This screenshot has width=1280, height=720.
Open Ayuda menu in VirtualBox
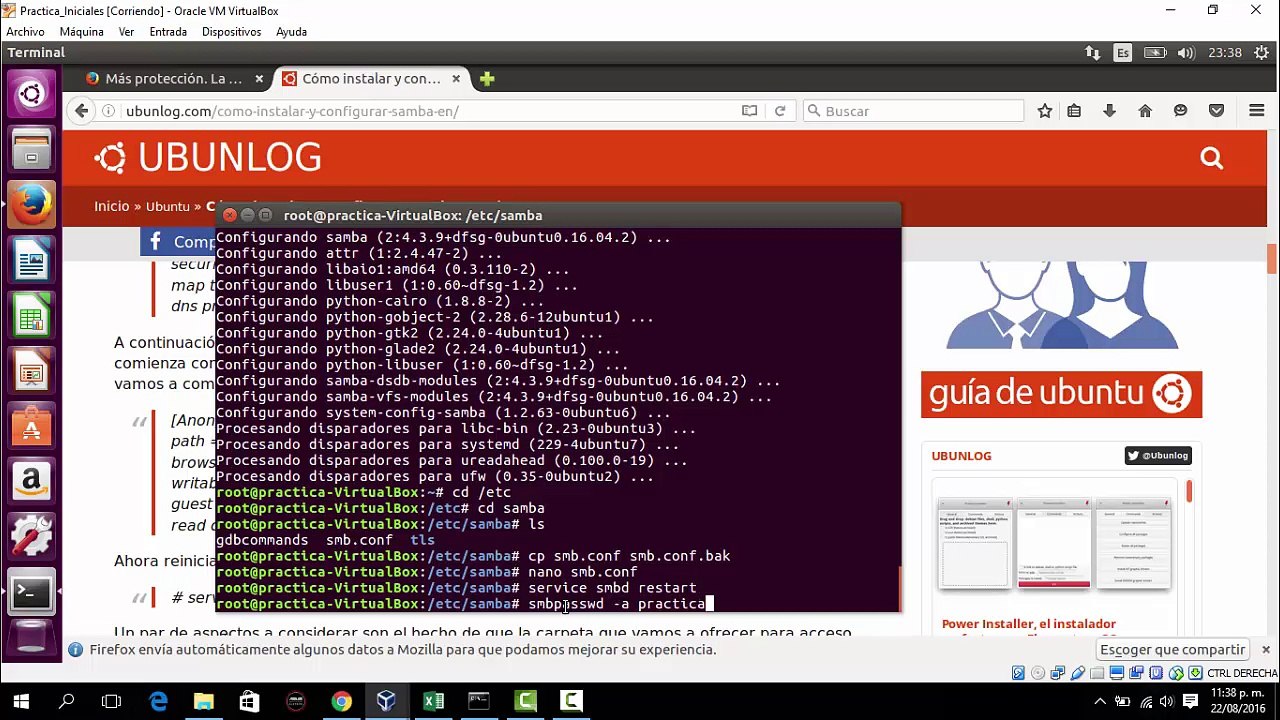tap(291, 32)
